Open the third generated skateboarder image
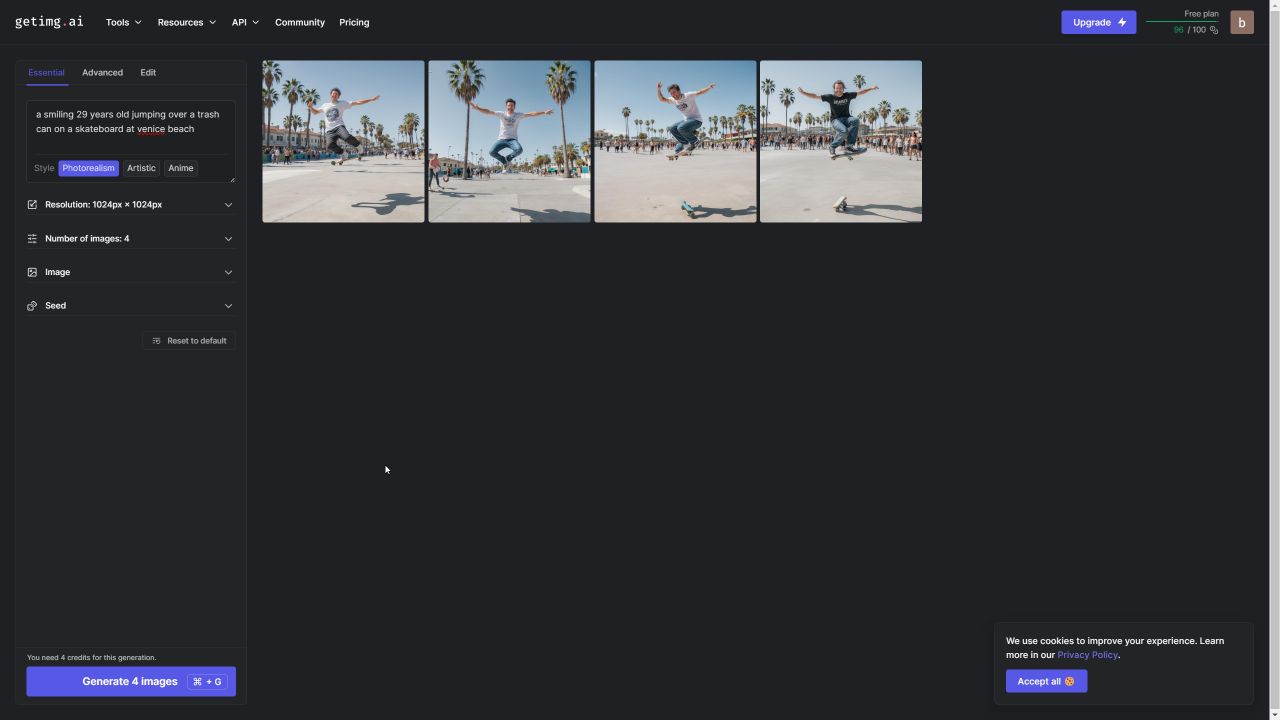The height and width of the screenshot is (720, 1280). point(675,141)
